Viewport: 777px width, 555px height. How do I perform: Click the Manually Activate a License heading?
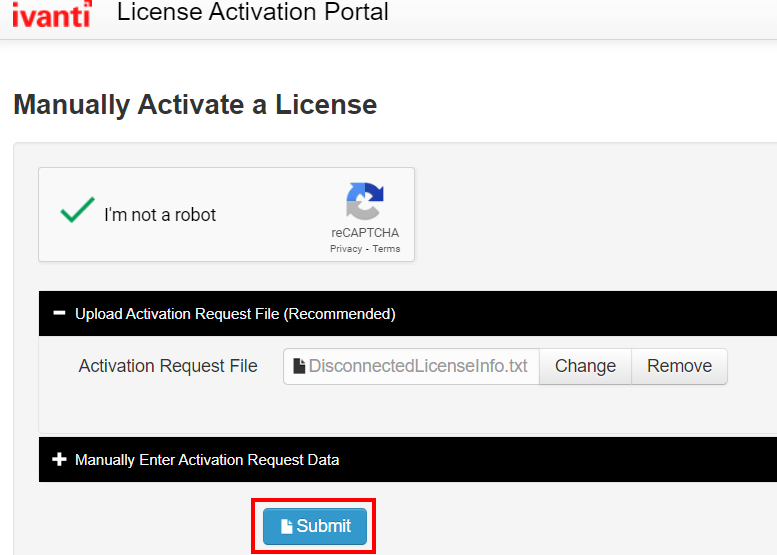195,105
